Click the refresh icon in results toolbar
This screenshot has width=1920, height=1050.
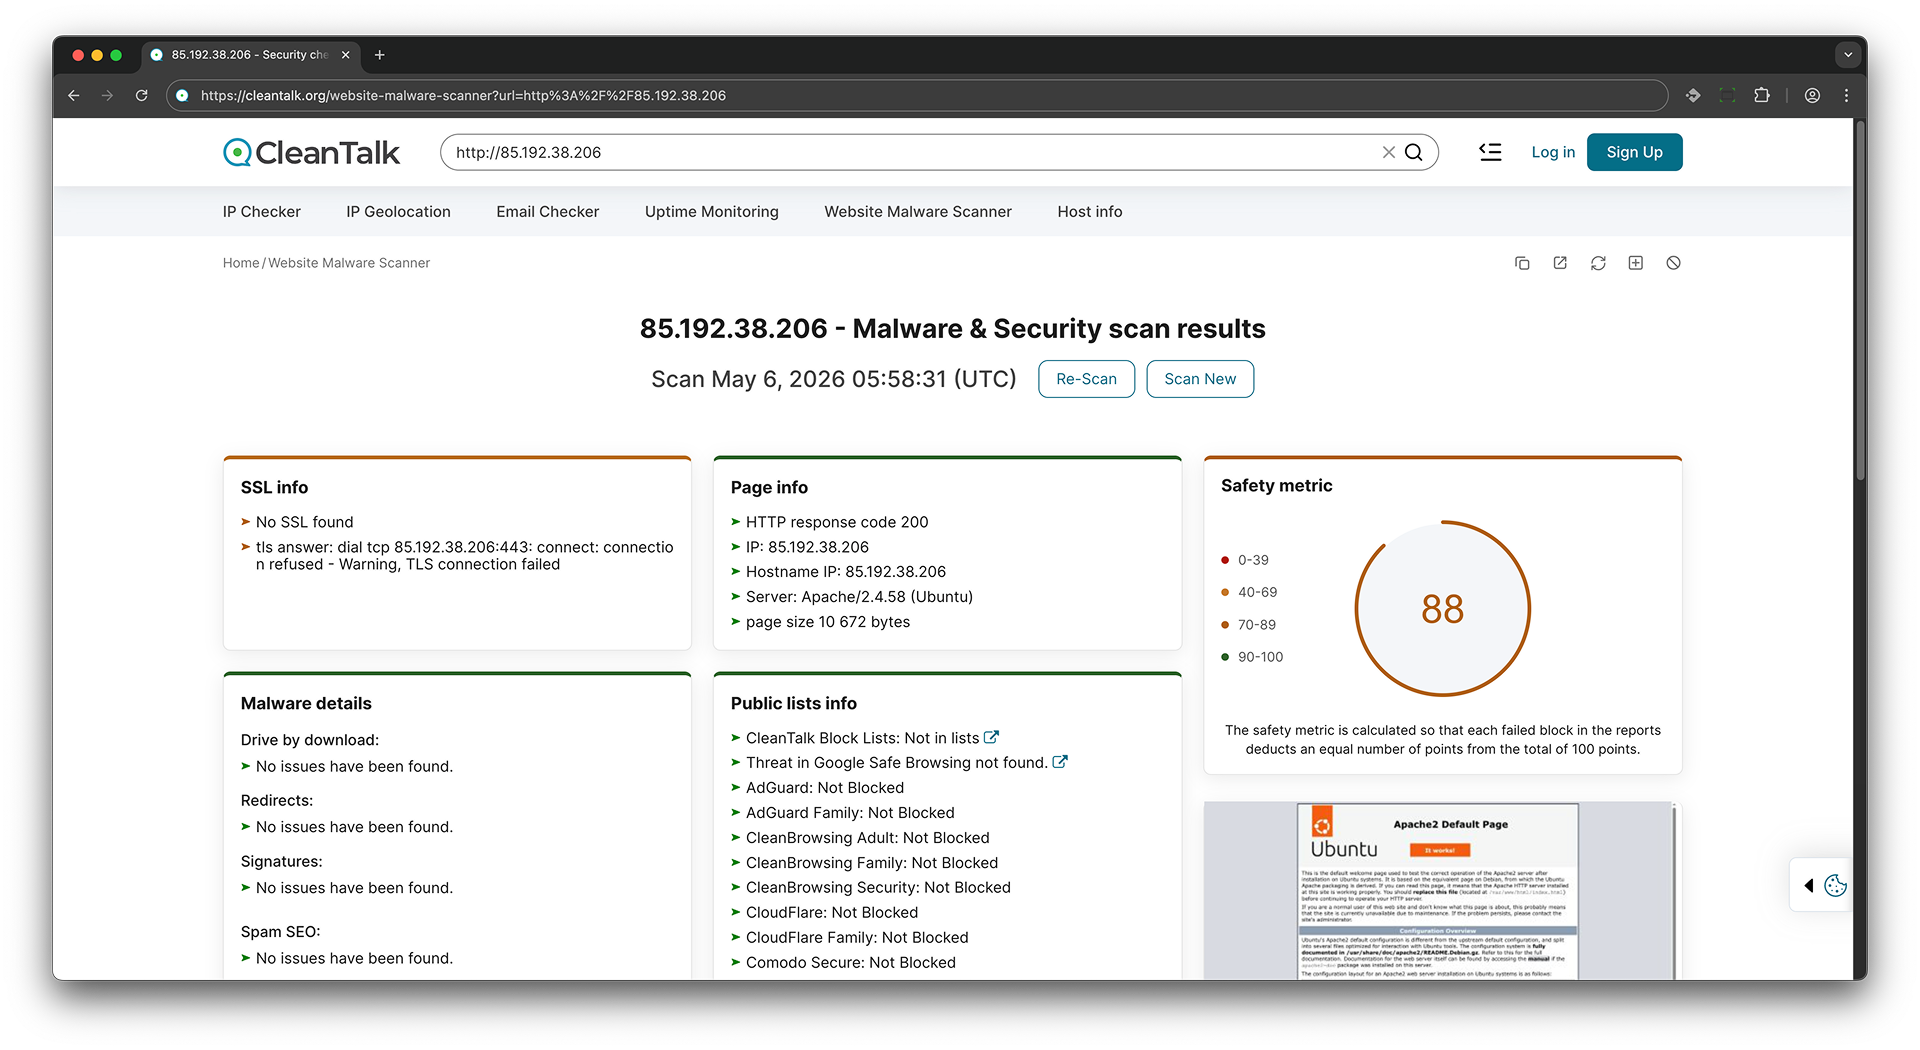1598,263
